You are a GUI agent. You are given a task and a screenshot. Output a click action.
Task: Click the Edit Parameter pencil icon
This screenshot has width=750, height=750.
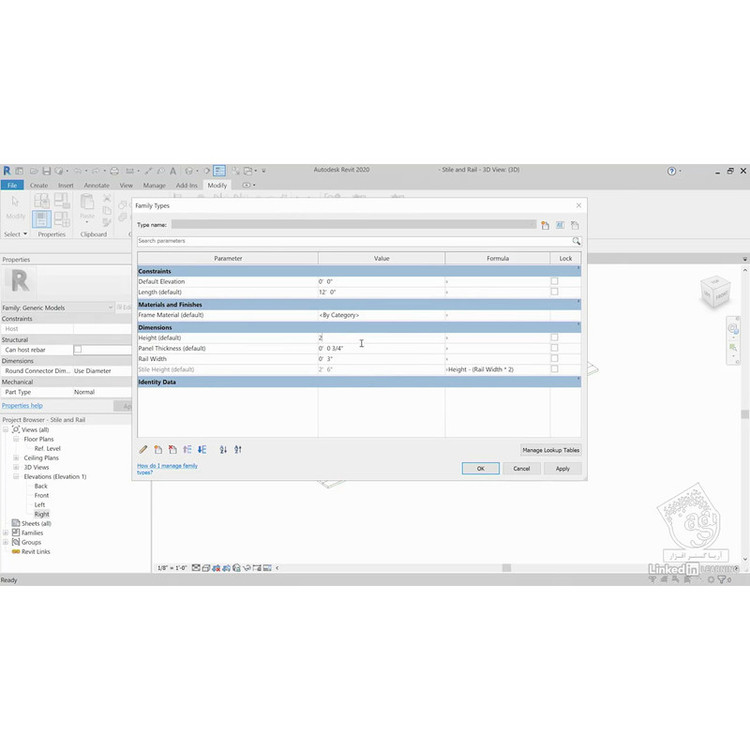pos(143,450)
